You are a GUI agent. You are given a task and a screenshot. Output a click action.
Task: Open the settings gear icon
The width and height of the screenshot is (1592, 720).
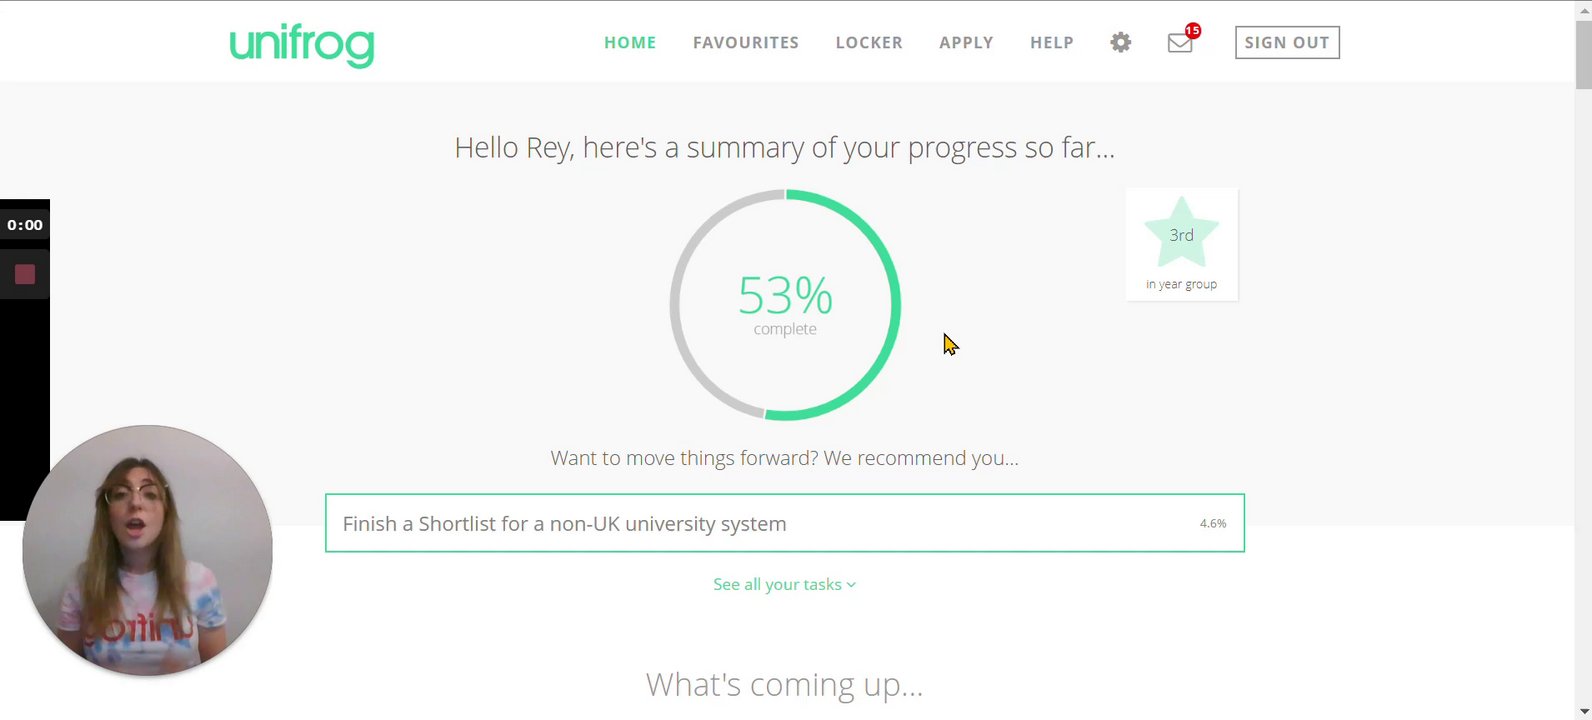pos(1121,42)
